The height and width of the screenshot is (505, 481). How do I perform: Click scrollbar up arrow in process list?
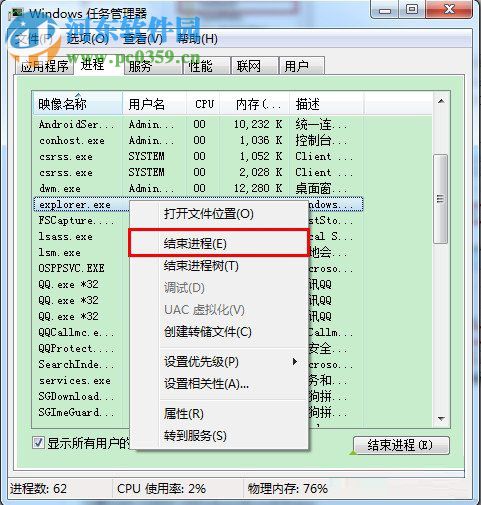pyautogui.click(x=441, y=101)
